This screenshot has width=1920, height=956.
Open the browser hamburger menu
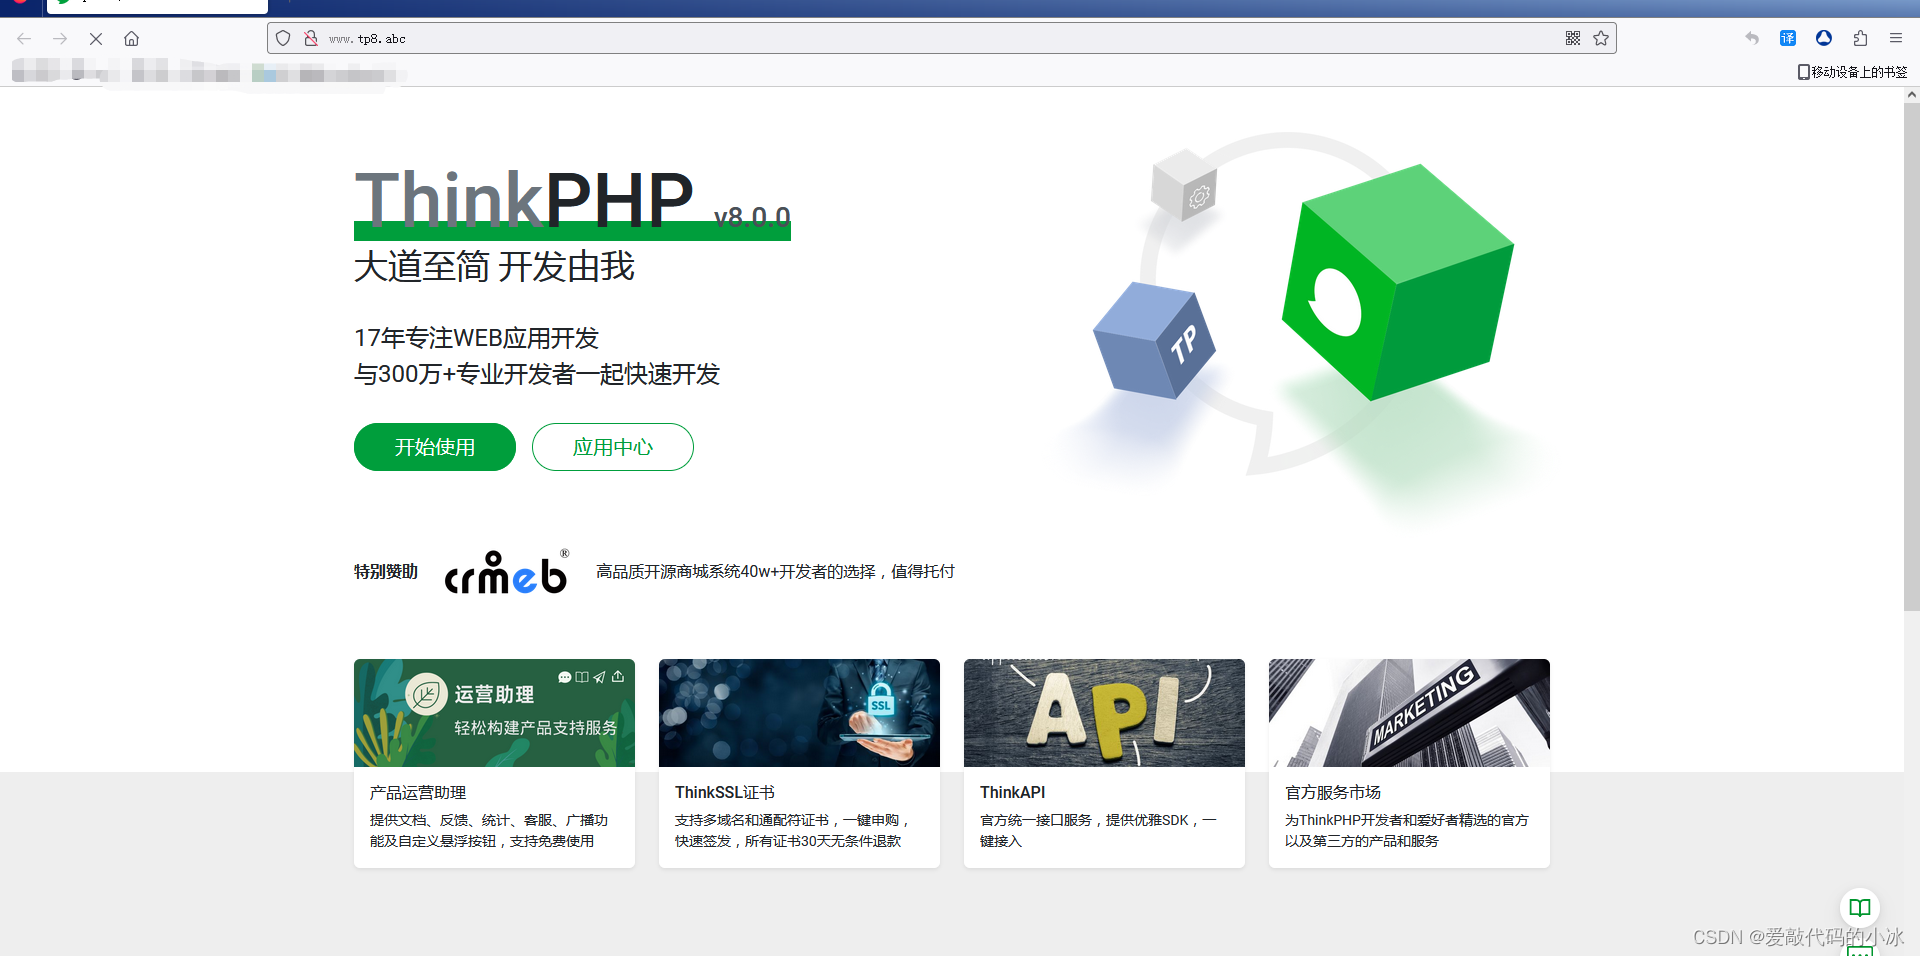pos(1896,38)
